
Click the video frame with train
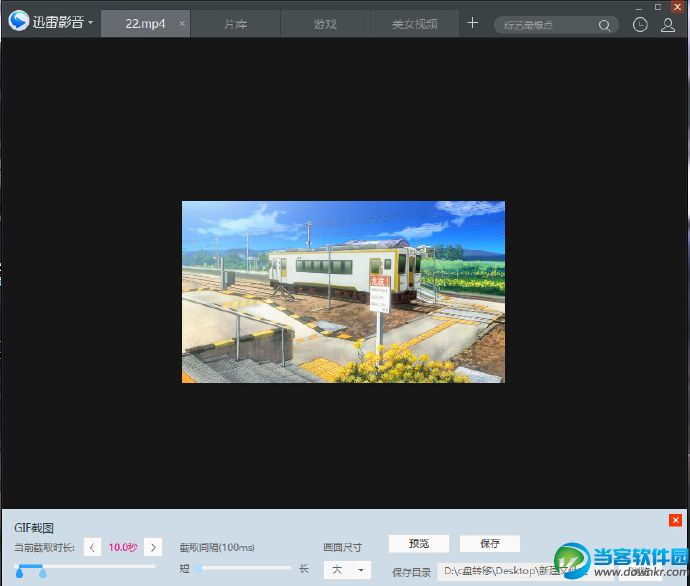[343, 292]
